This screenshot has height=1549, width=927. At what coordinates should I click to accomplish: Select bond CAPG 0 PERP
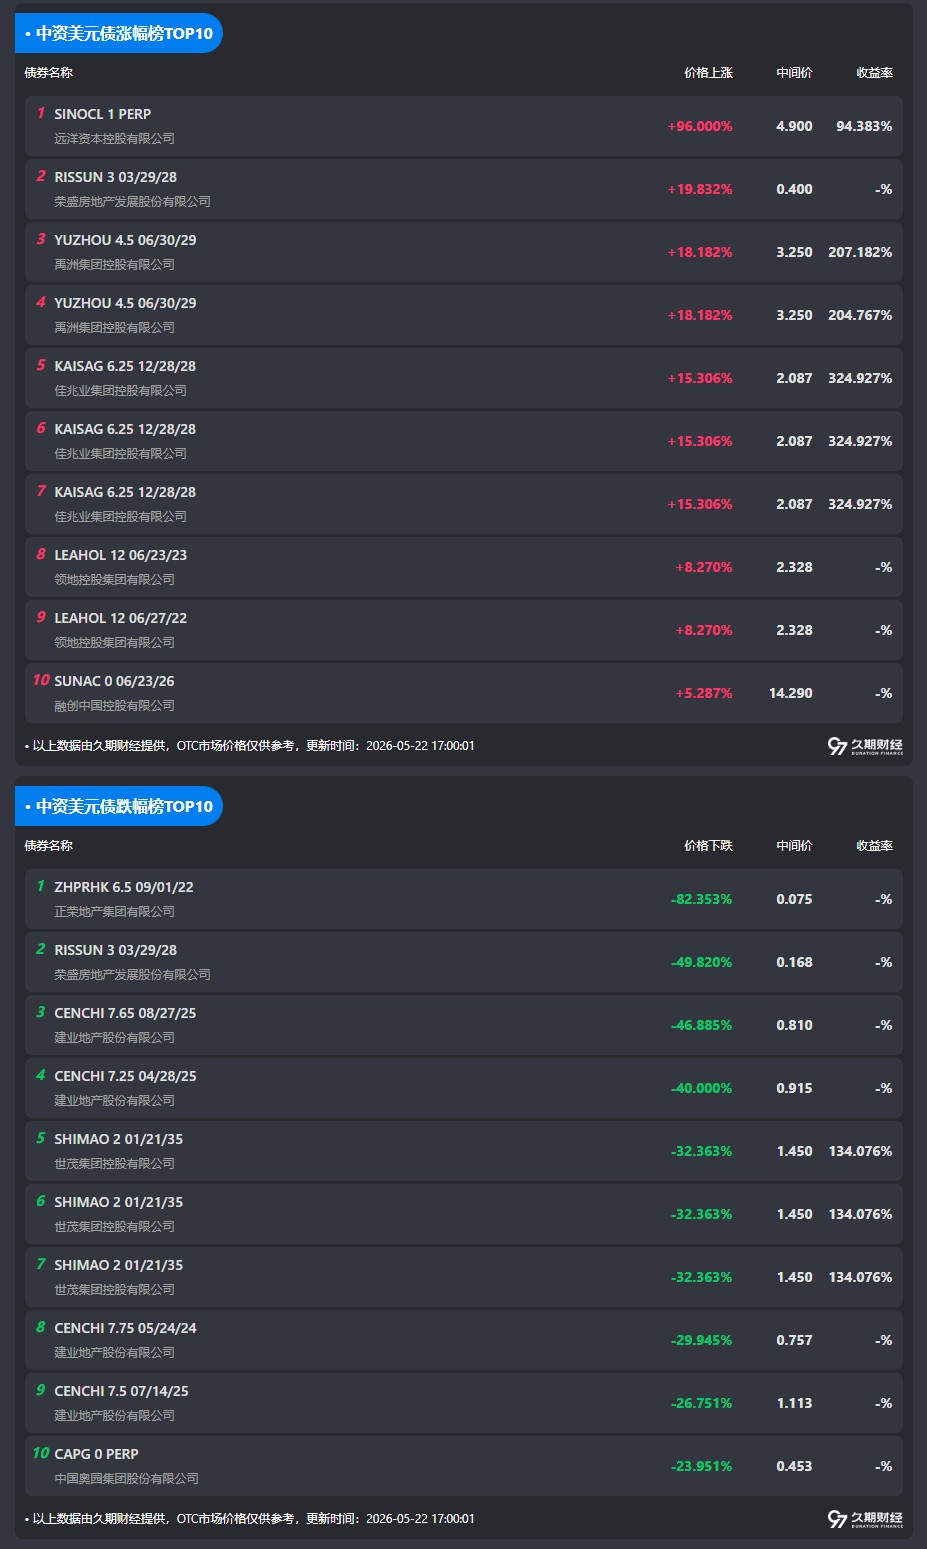pos(96,1454)
